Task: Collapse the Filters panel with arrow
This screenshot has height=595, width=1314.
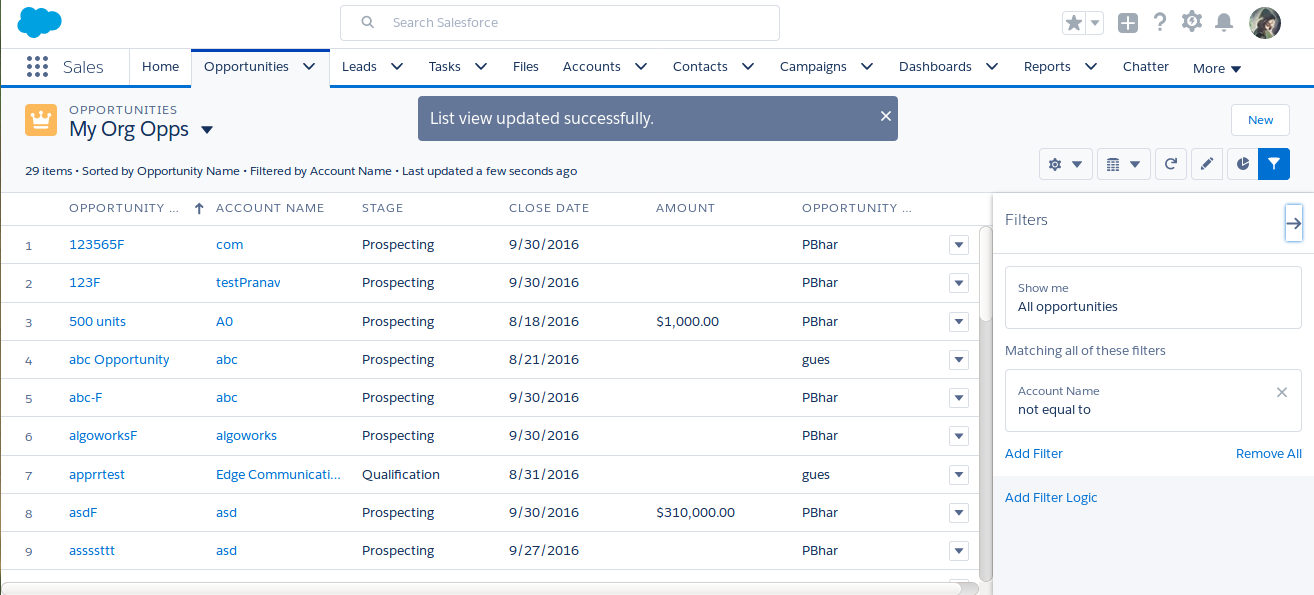Action: (x=1293, y=223)
